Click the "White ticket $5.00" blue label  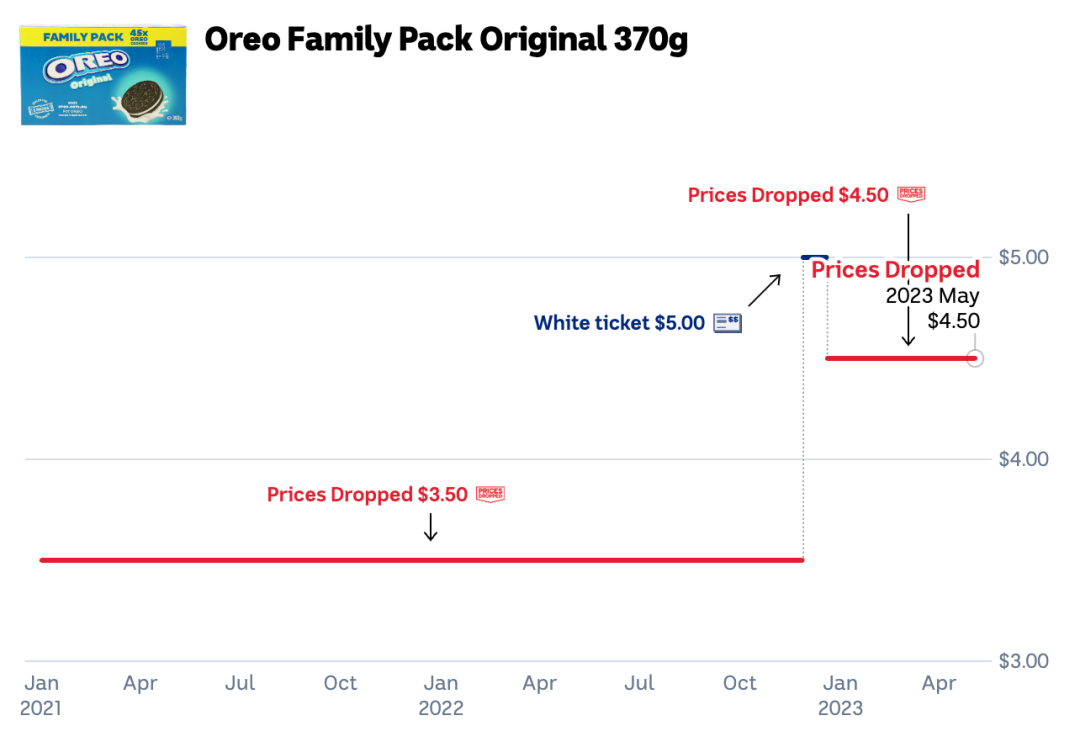(619, 323)
